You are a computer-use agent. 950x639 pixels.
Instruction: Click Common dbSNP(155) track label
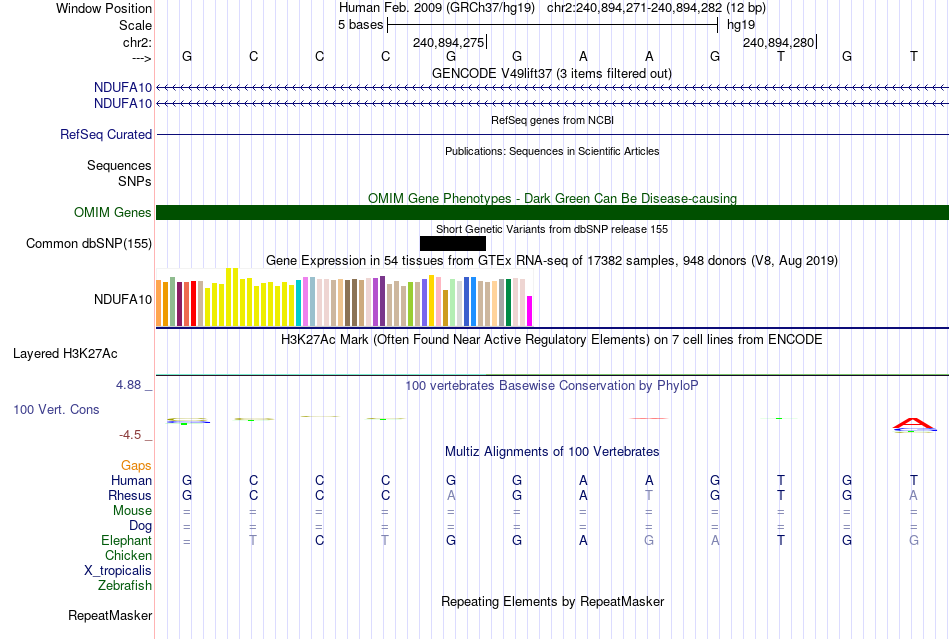pyautogui.click(x=88, y=243)
